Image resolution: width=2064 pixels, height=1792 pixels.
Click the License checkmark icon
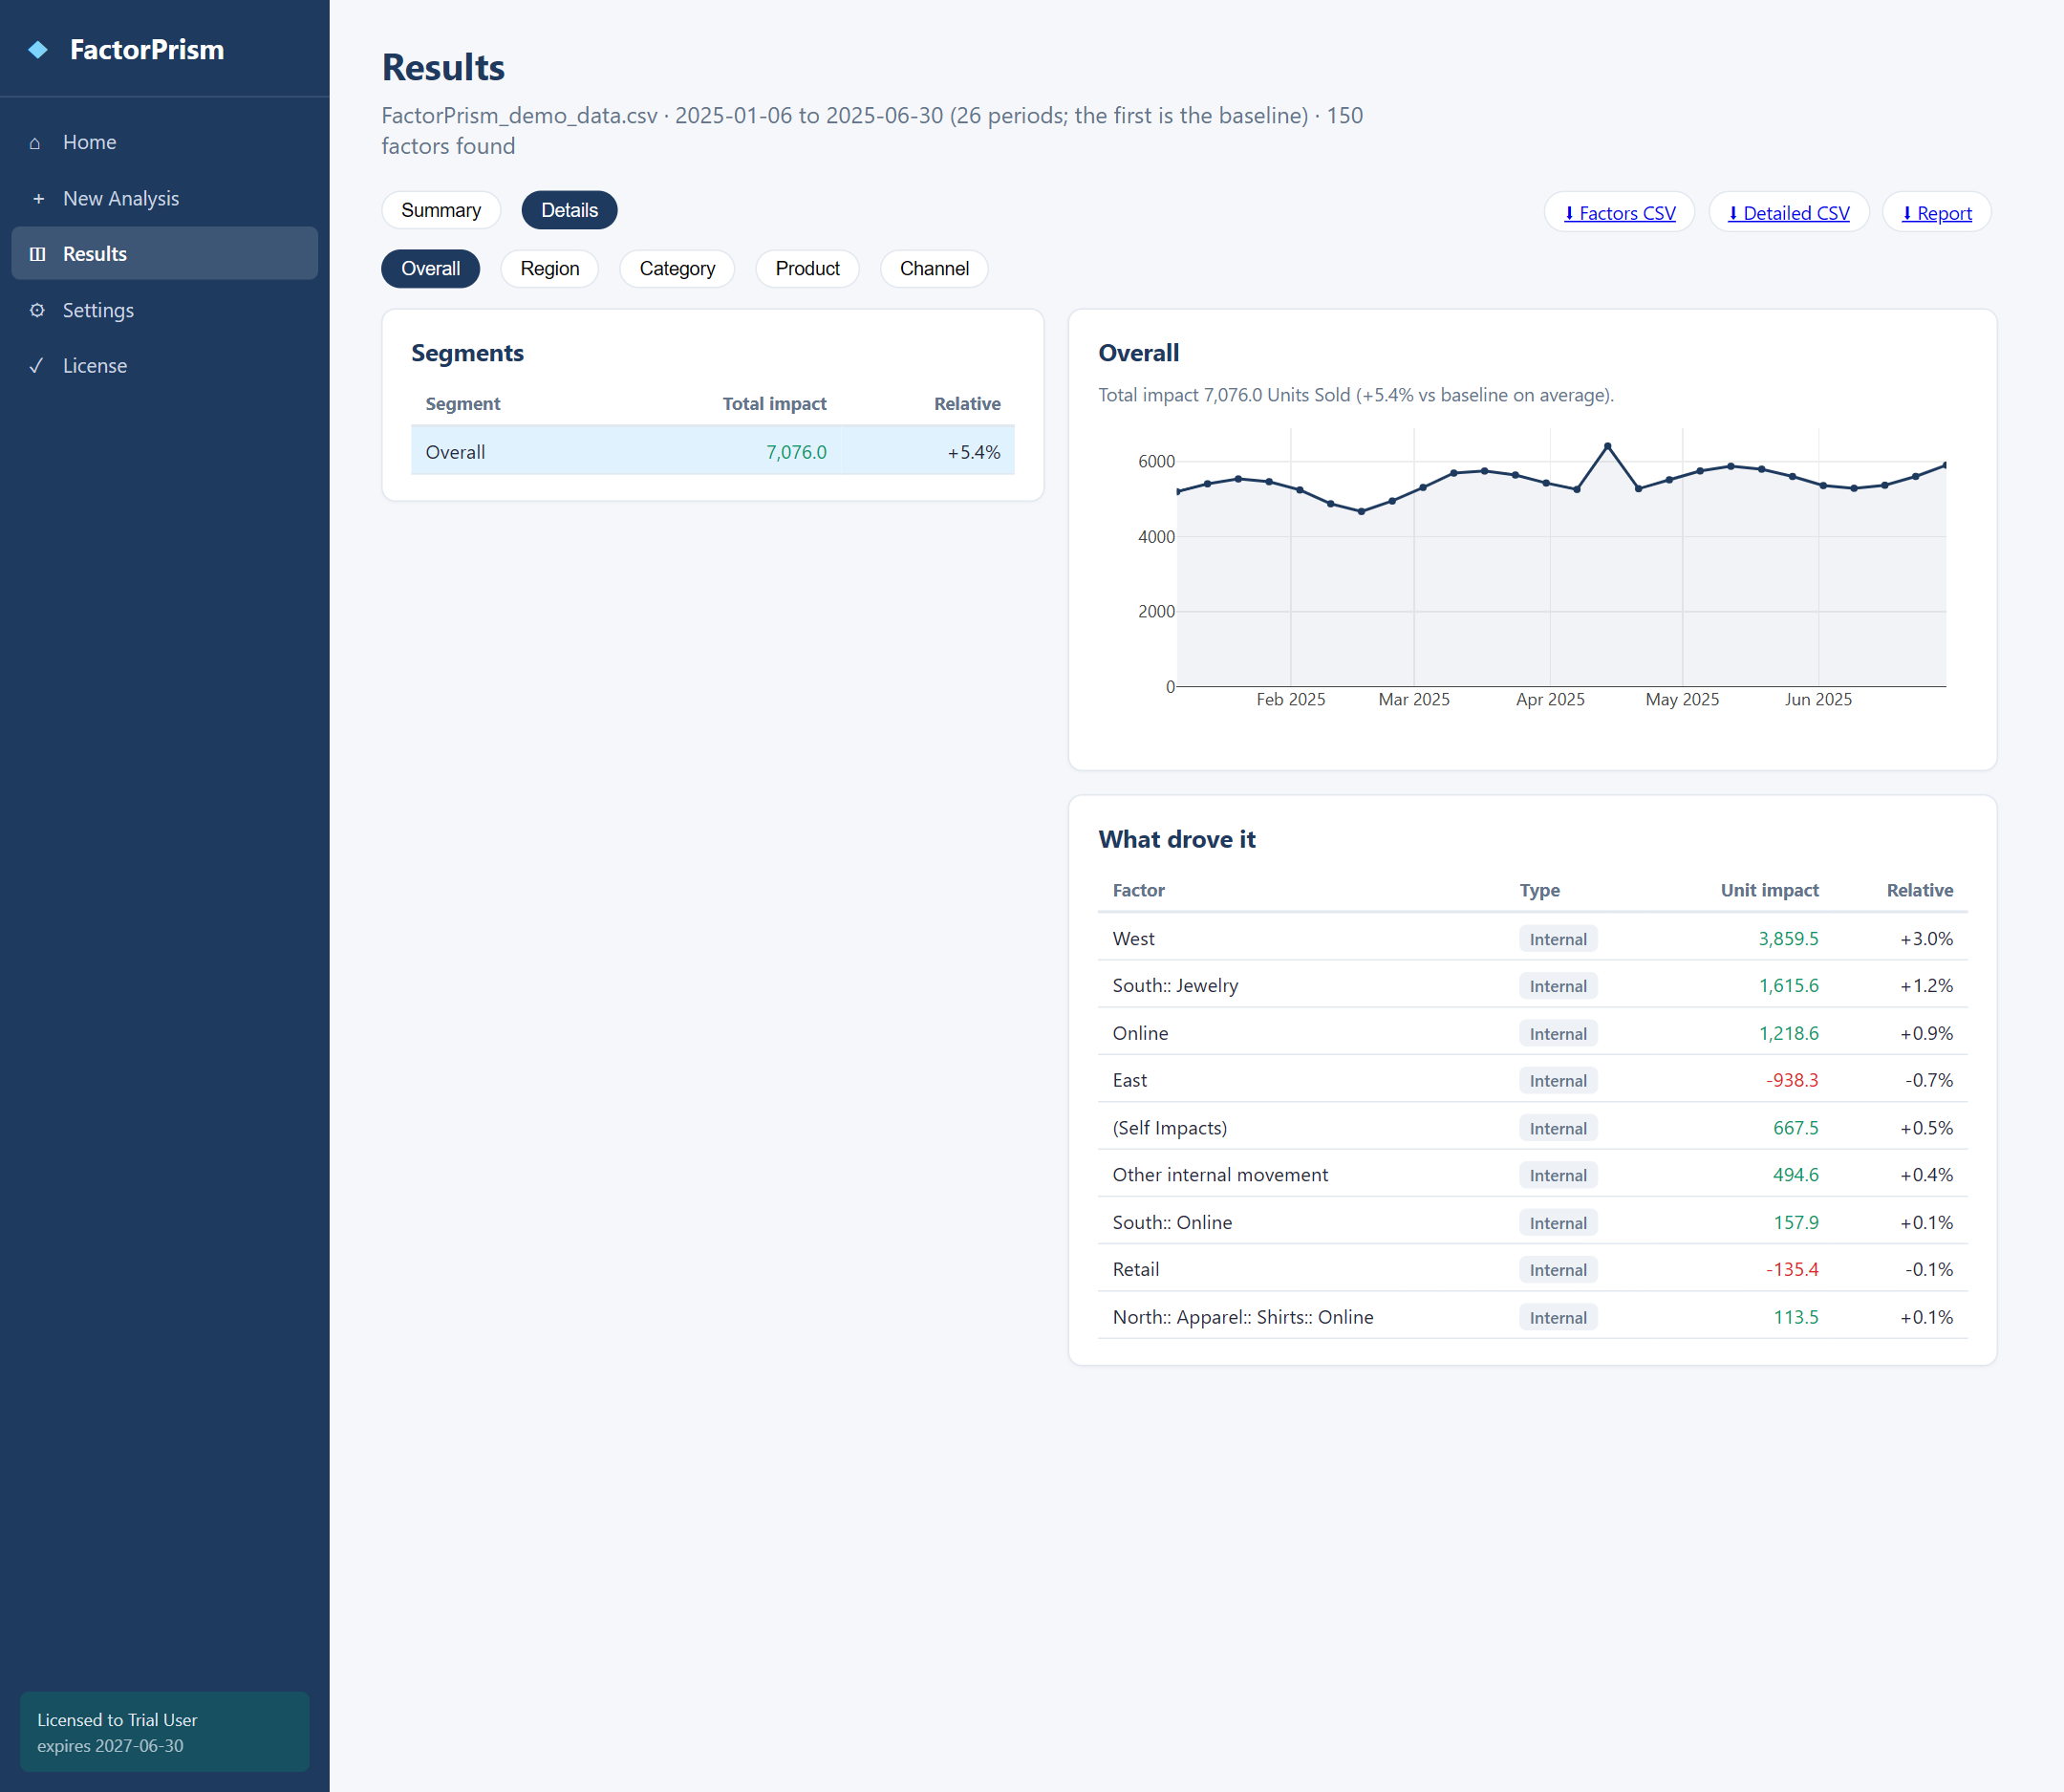point(36,366)
